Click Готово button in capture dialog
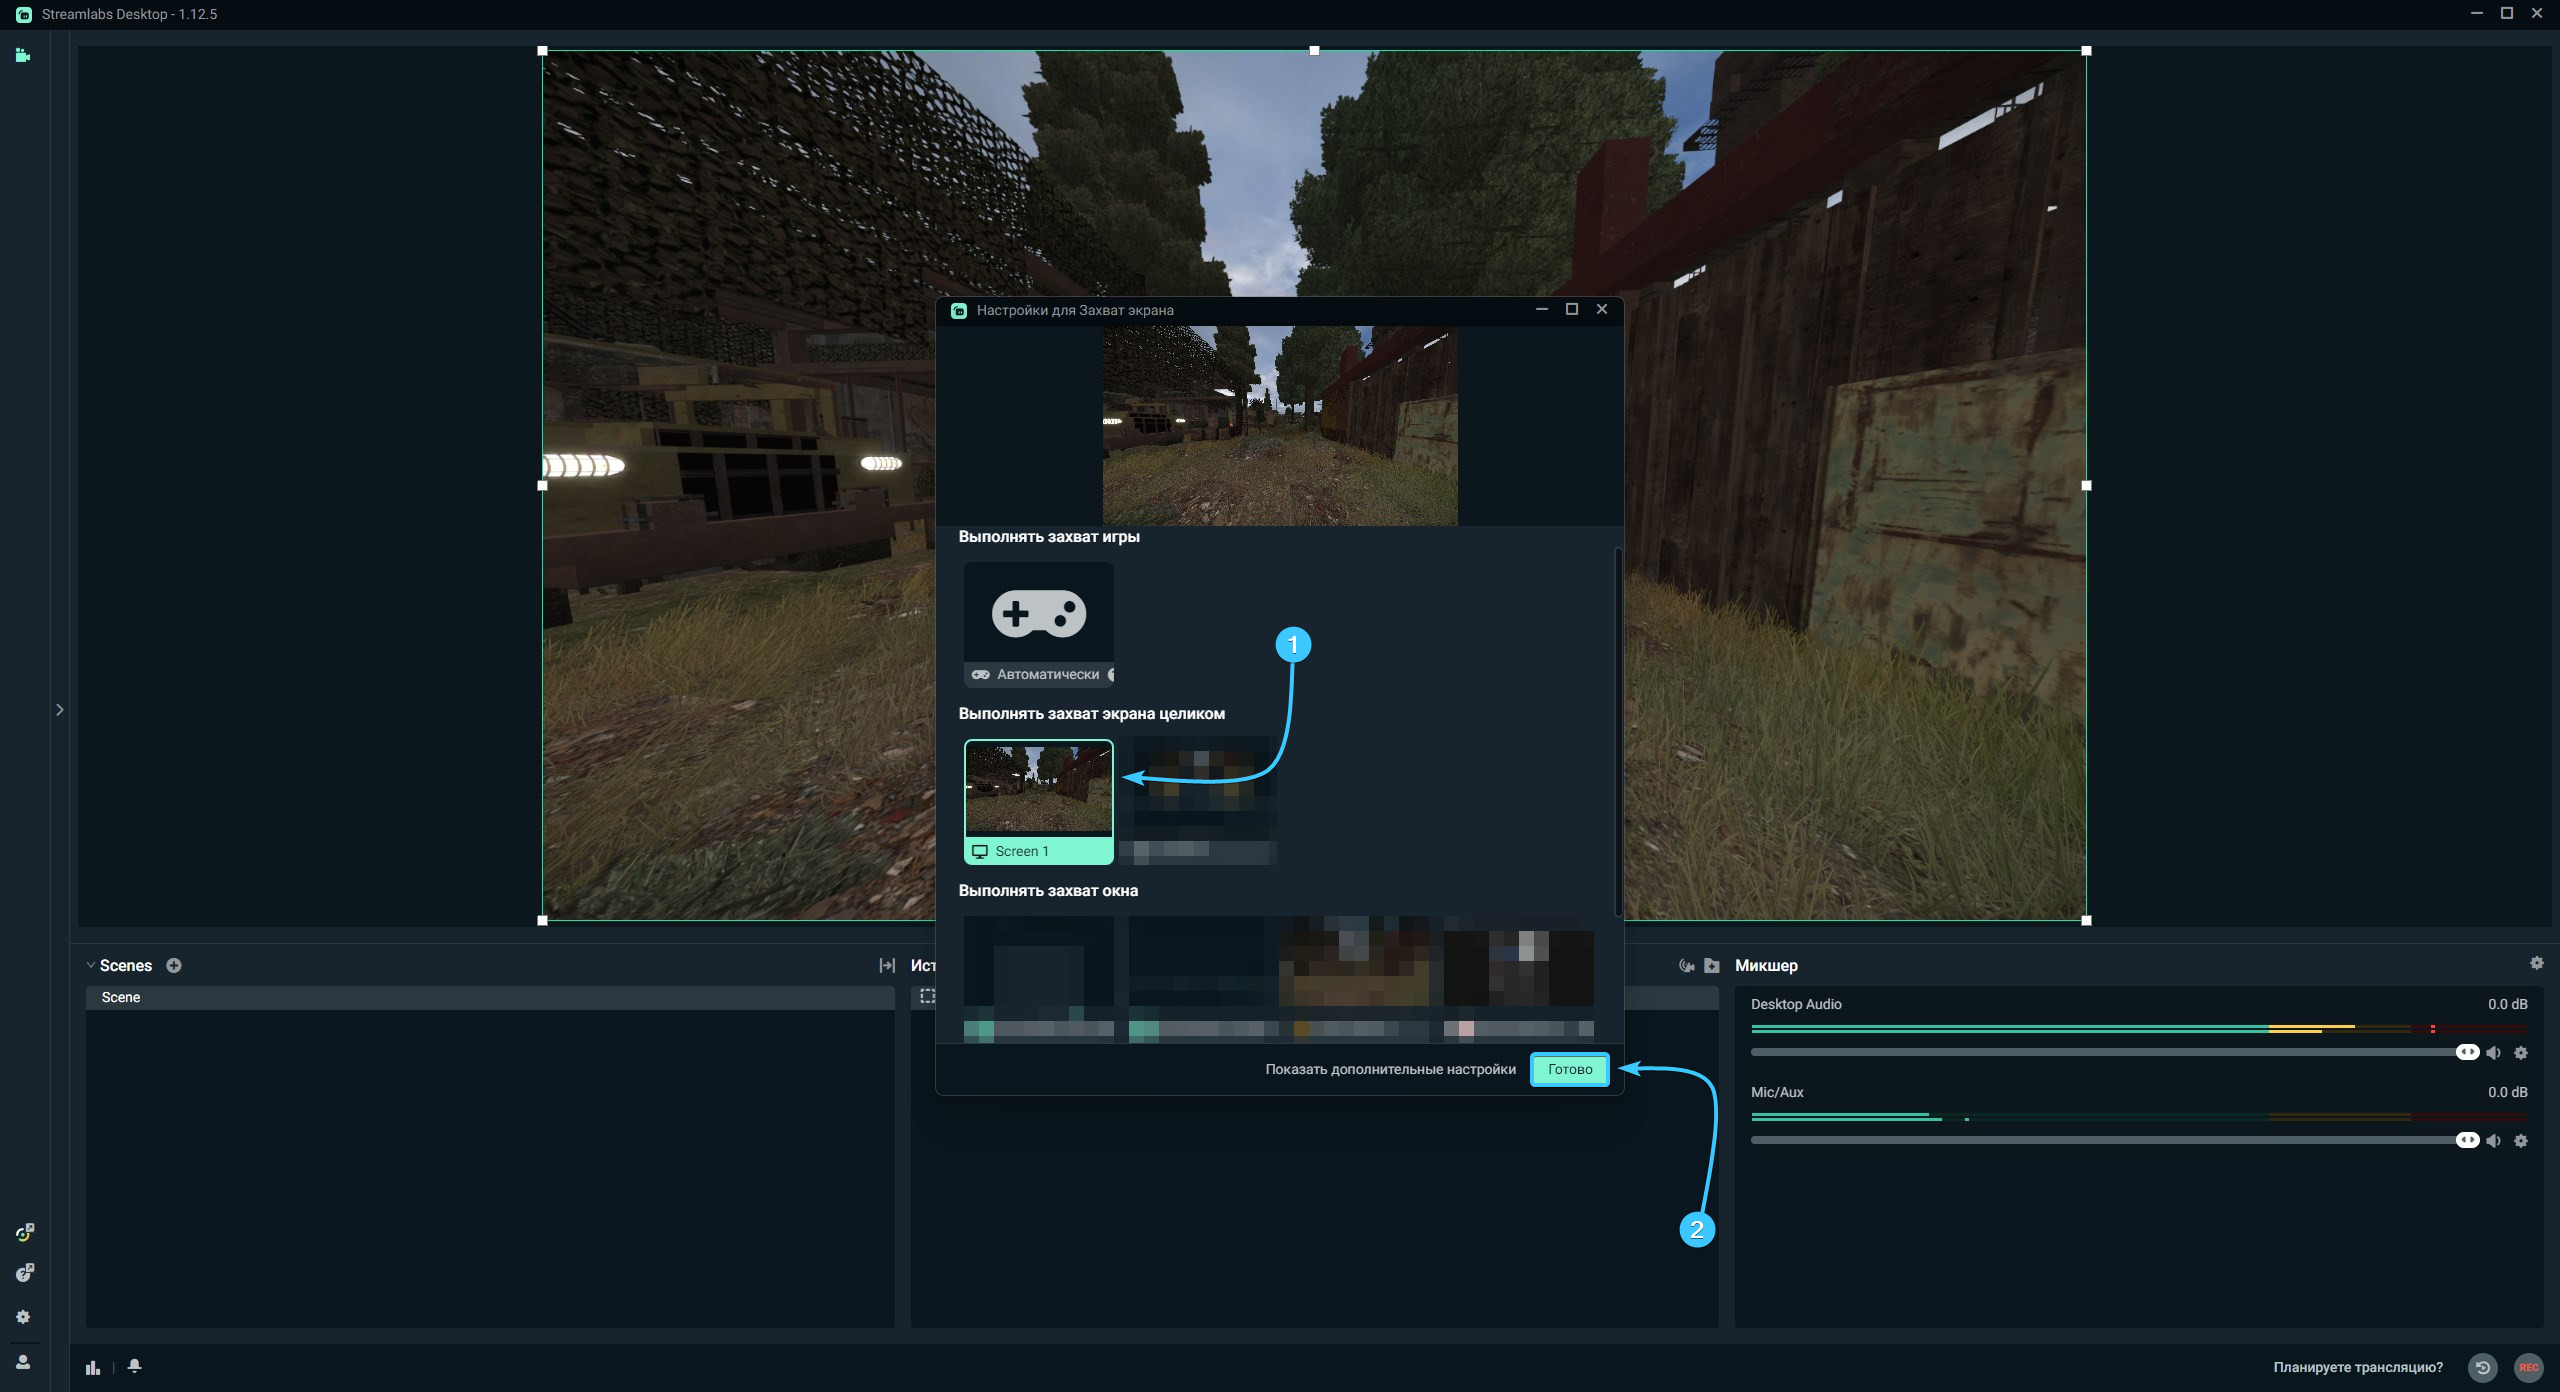The height and width of the screenshot is (1392, 2560). pos(1570,1069)
